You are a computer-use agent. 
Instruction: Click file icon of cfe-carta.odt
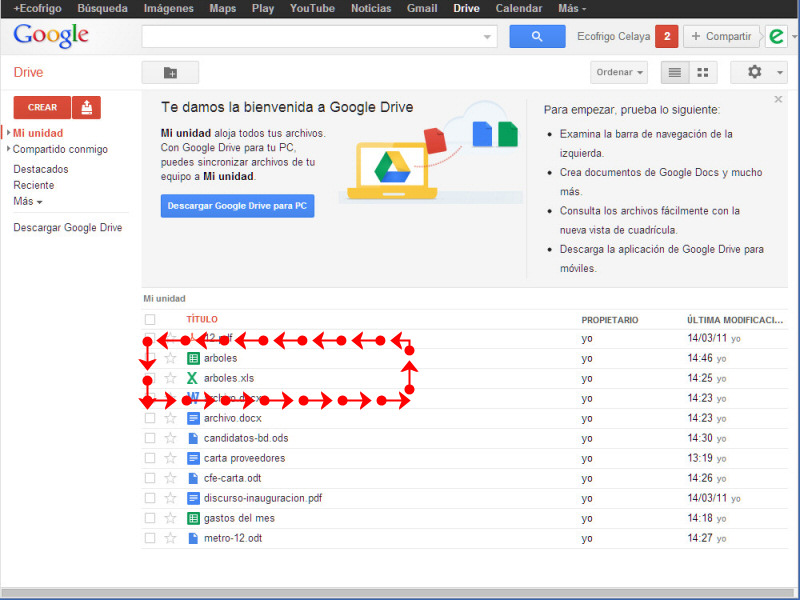(193, 478)
